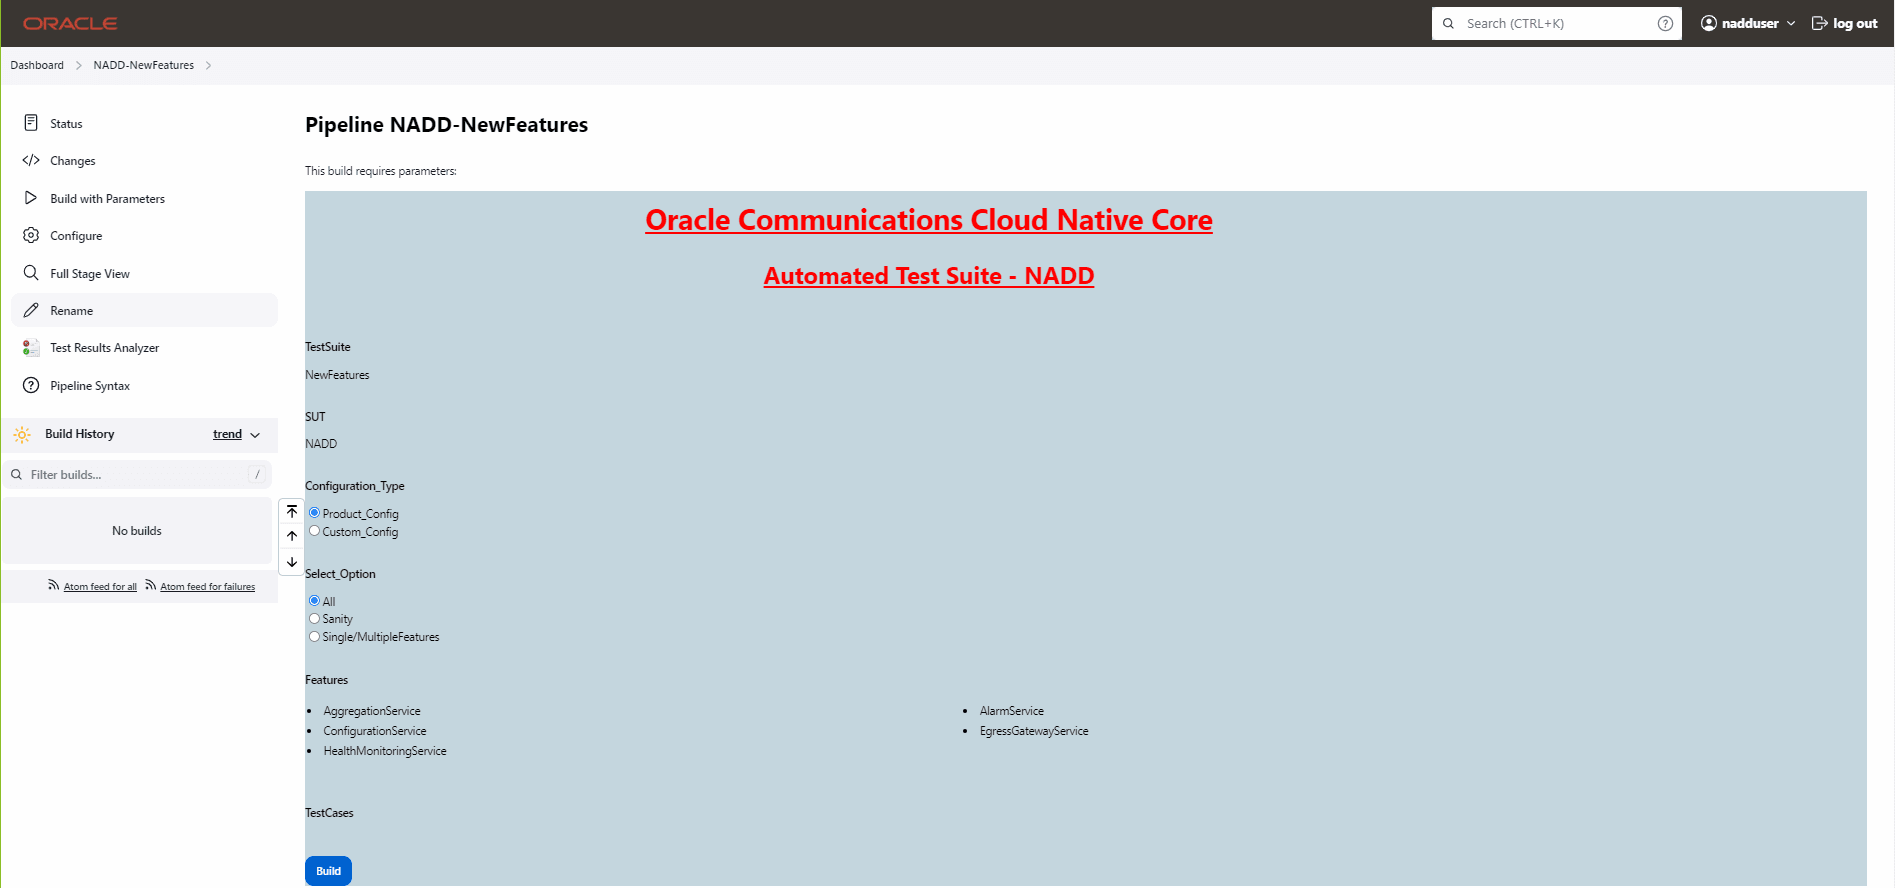Click the HealthMonitoringService feature text
1895x888 pixels.
click(385, 751)
